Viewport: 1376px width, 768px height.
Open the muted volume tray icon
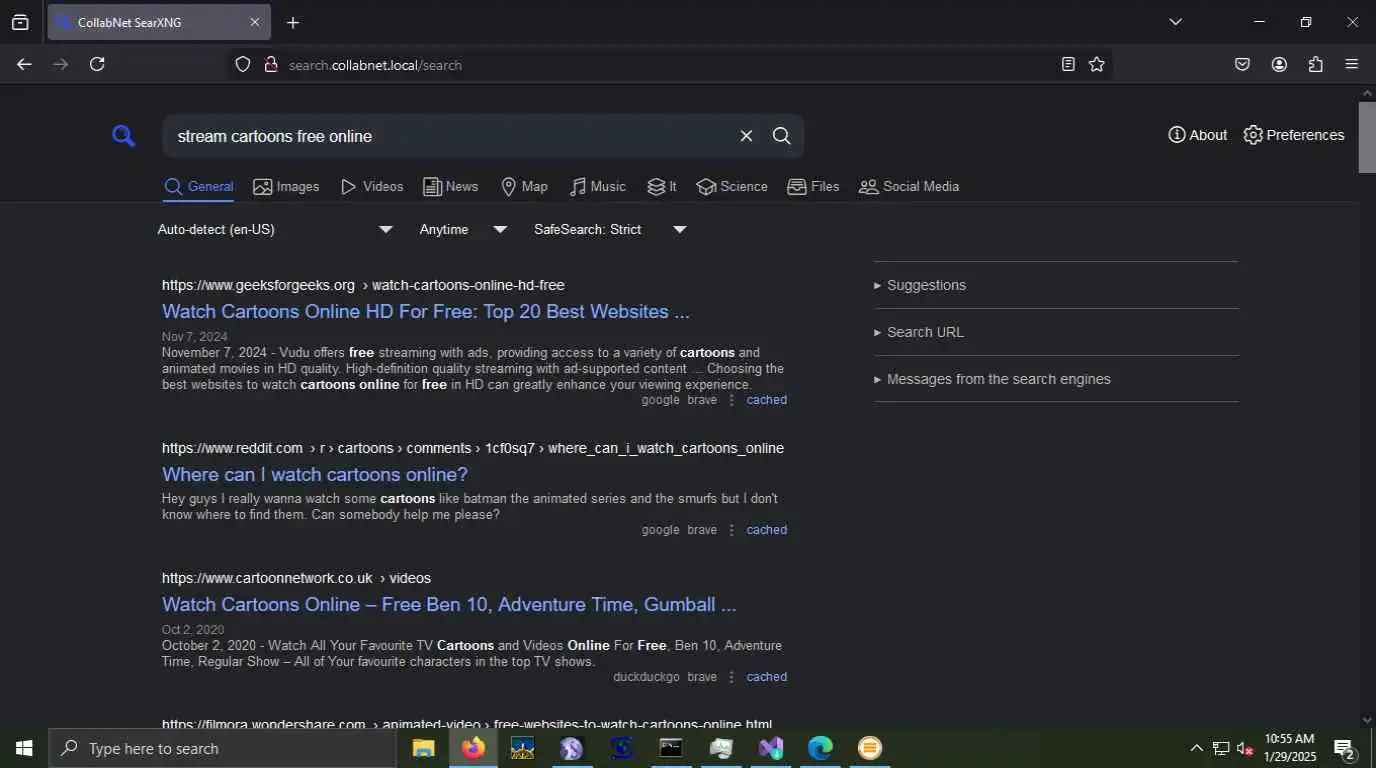tap(1245, 748)
